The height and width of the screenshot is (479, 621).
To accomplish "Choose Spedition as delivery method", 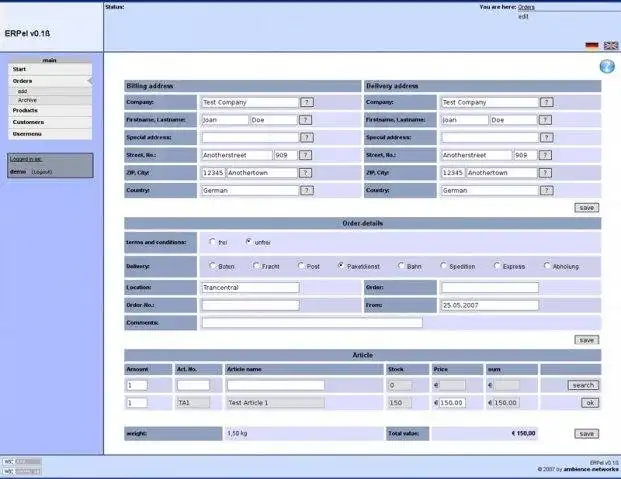I will pyautogui.click(x=444, y=265).
